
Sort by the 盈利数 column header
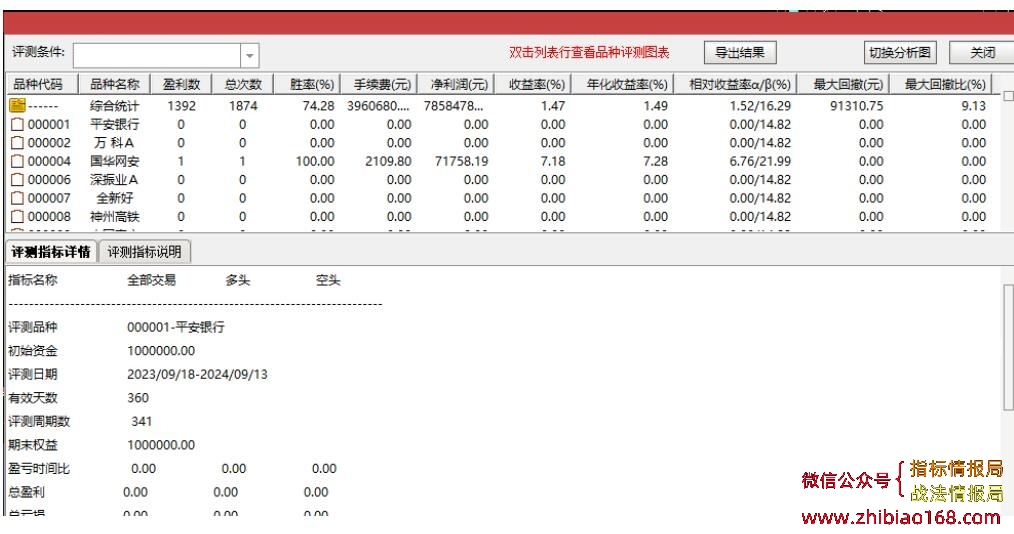point(181,84)
